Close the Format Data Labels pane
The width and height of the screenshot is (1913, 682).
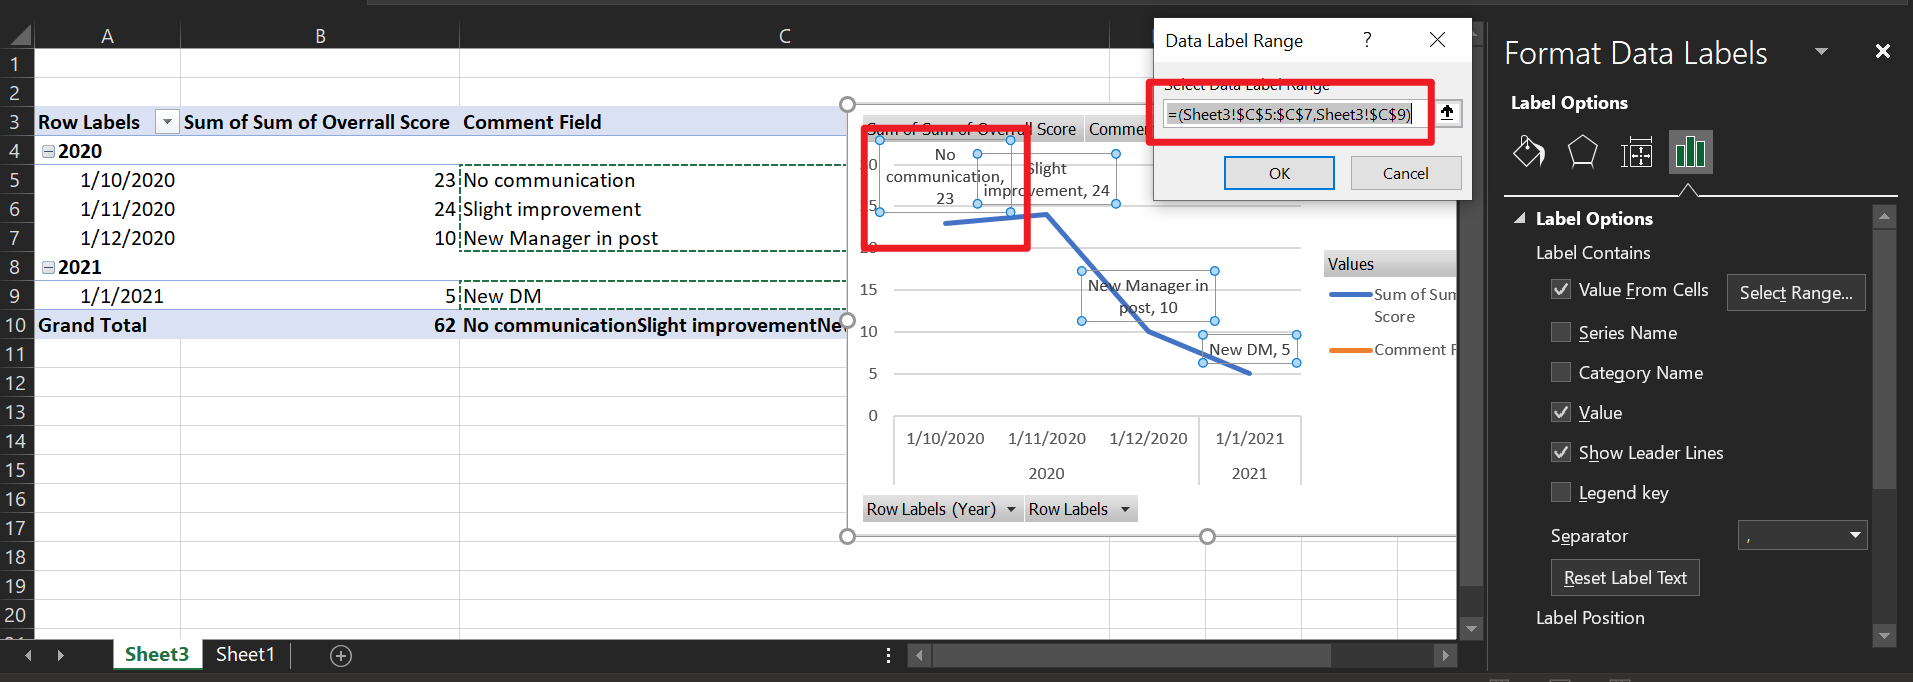(1882, 51)
